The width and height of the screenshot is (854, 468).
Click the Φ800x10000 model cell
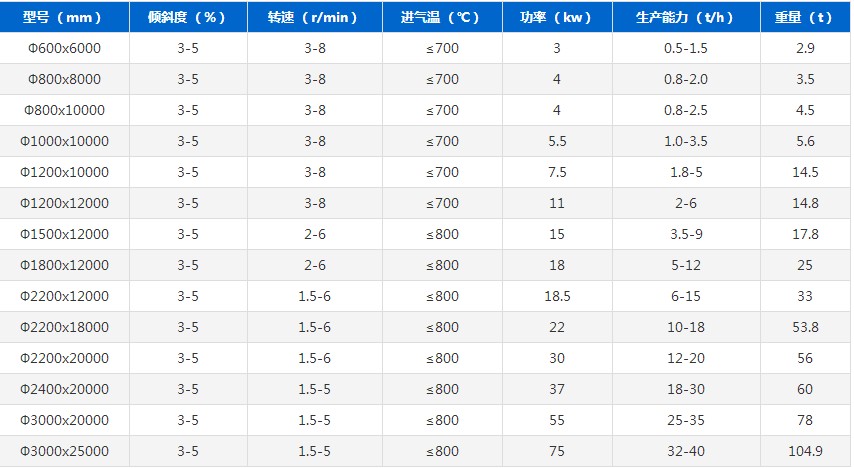[x=64, y=110]
